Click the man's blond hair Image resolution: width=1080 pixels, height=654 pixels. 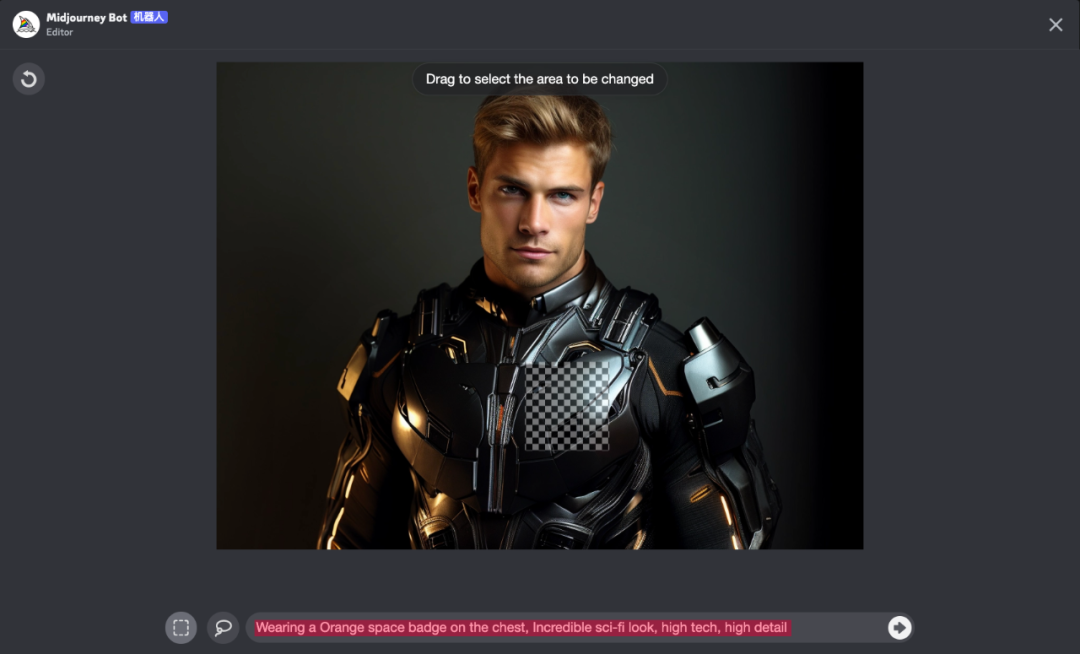542,125
